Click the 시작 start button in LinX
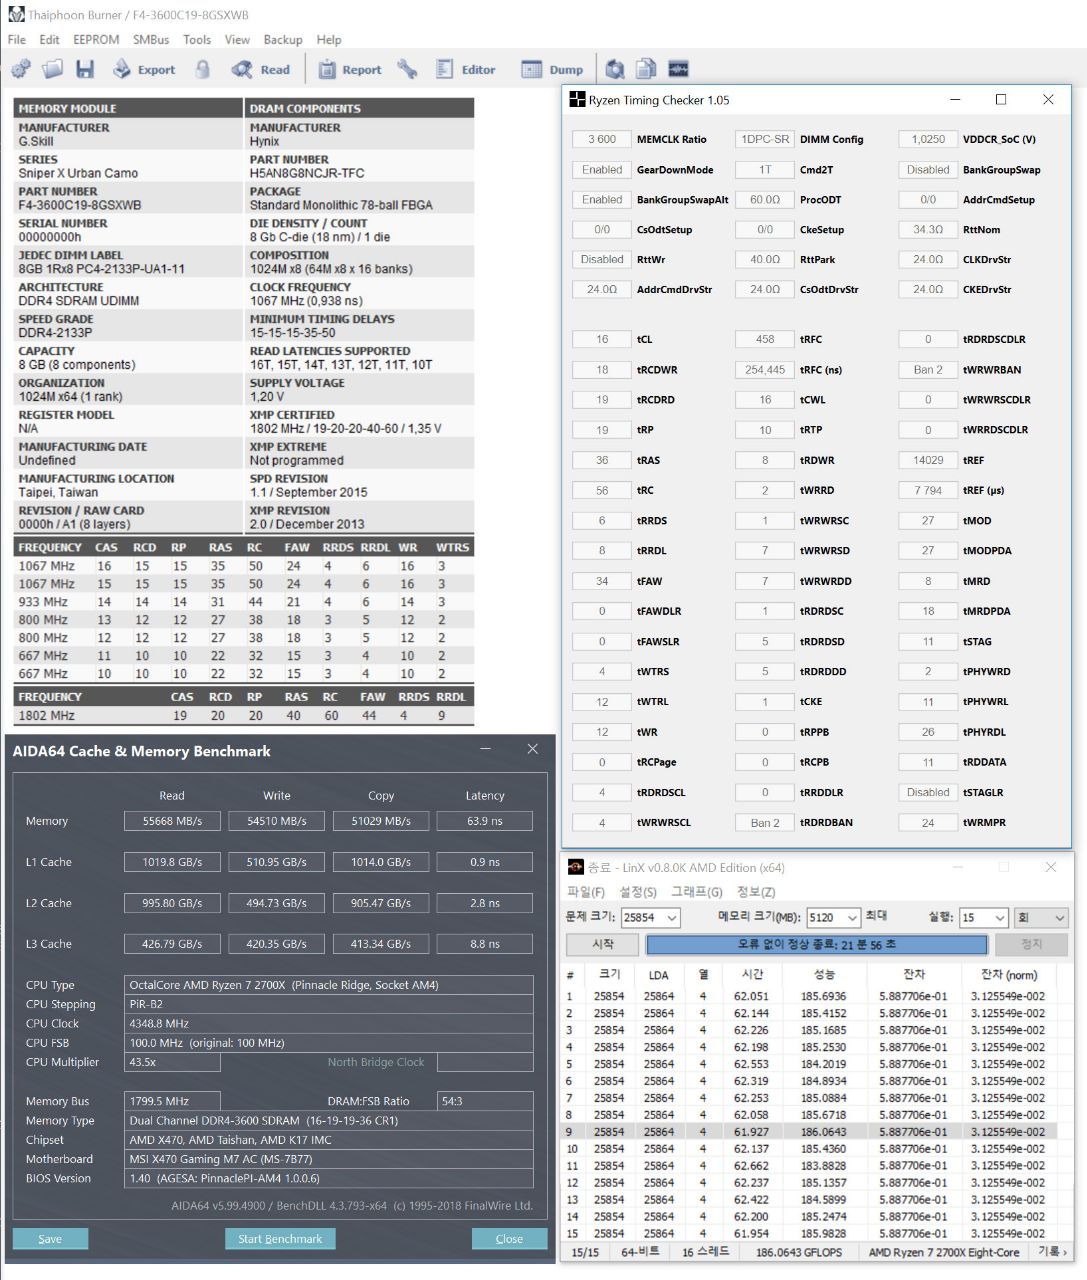This screenshot has width=1087, height=1280. point(603,944)
